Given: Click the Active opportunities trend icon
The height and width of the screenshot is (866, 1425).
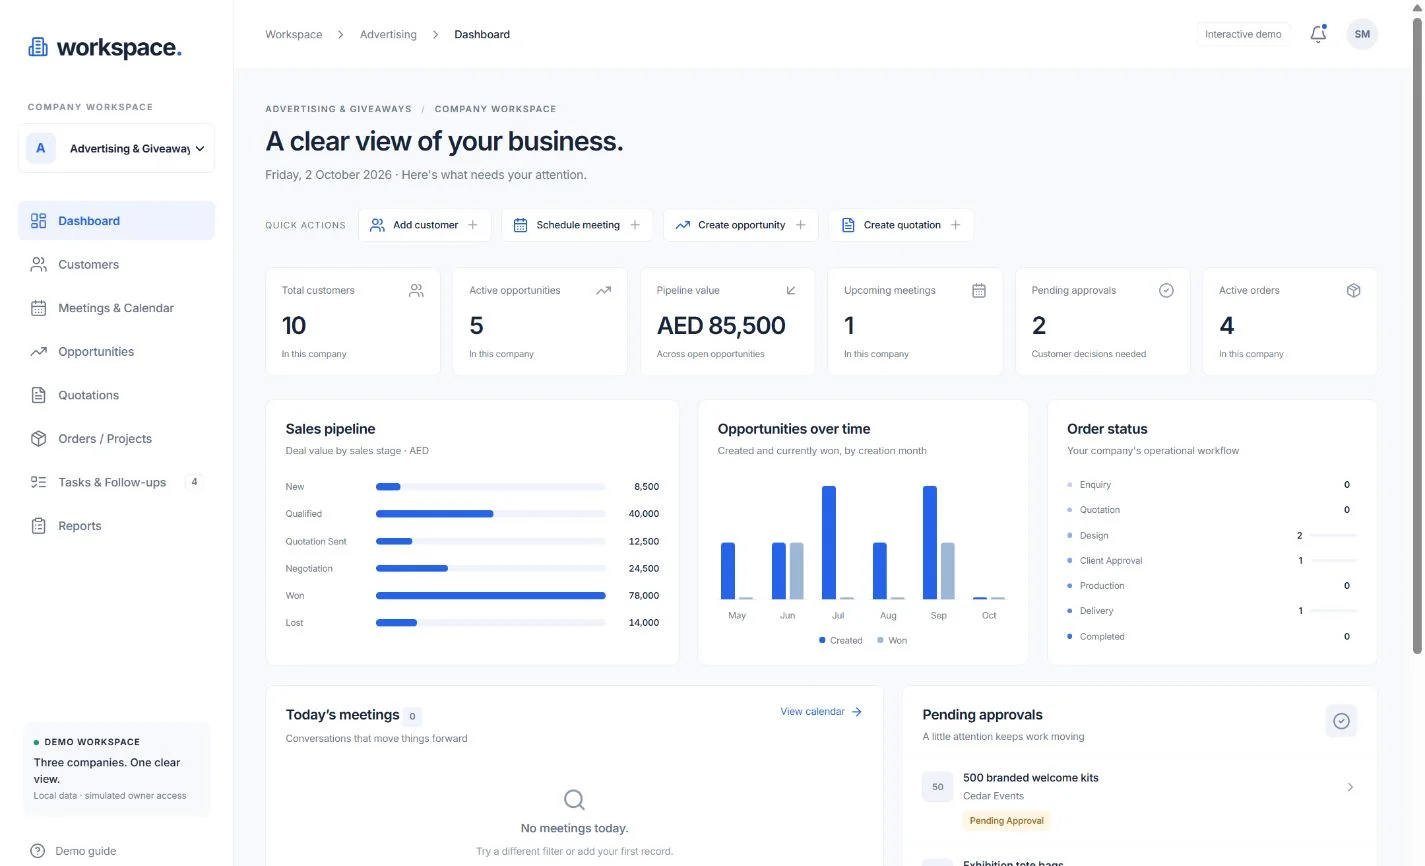Looking at the screenshot, I should click(x=603, y=290).
